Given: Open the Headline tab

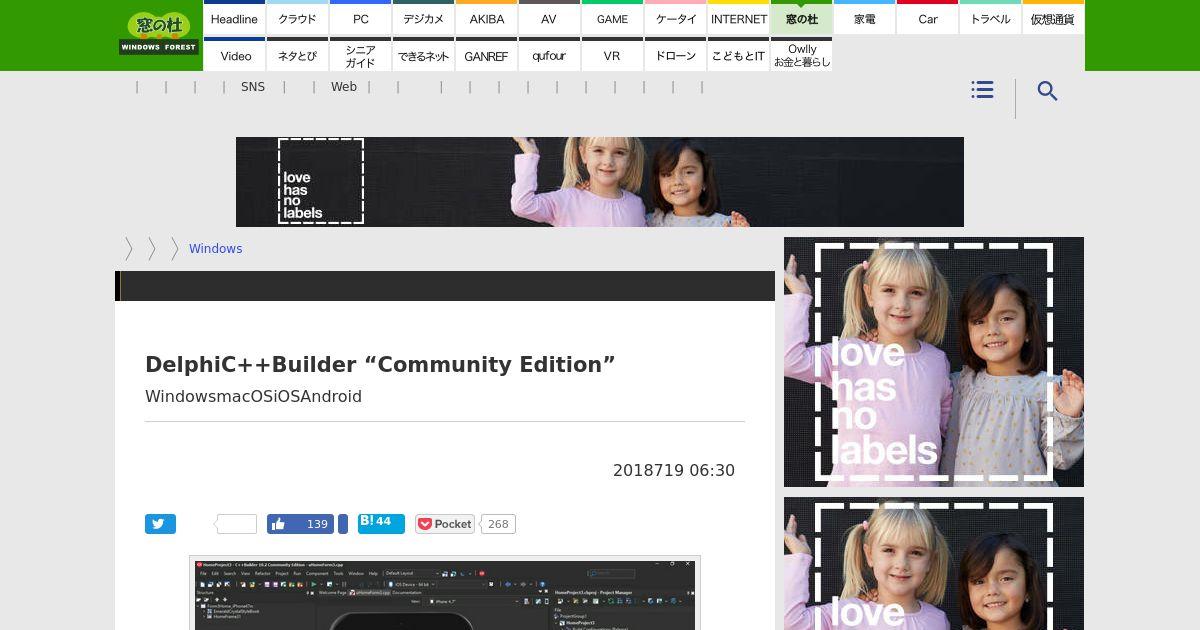Looking at the screenshot, I should [x=234, y=18].
